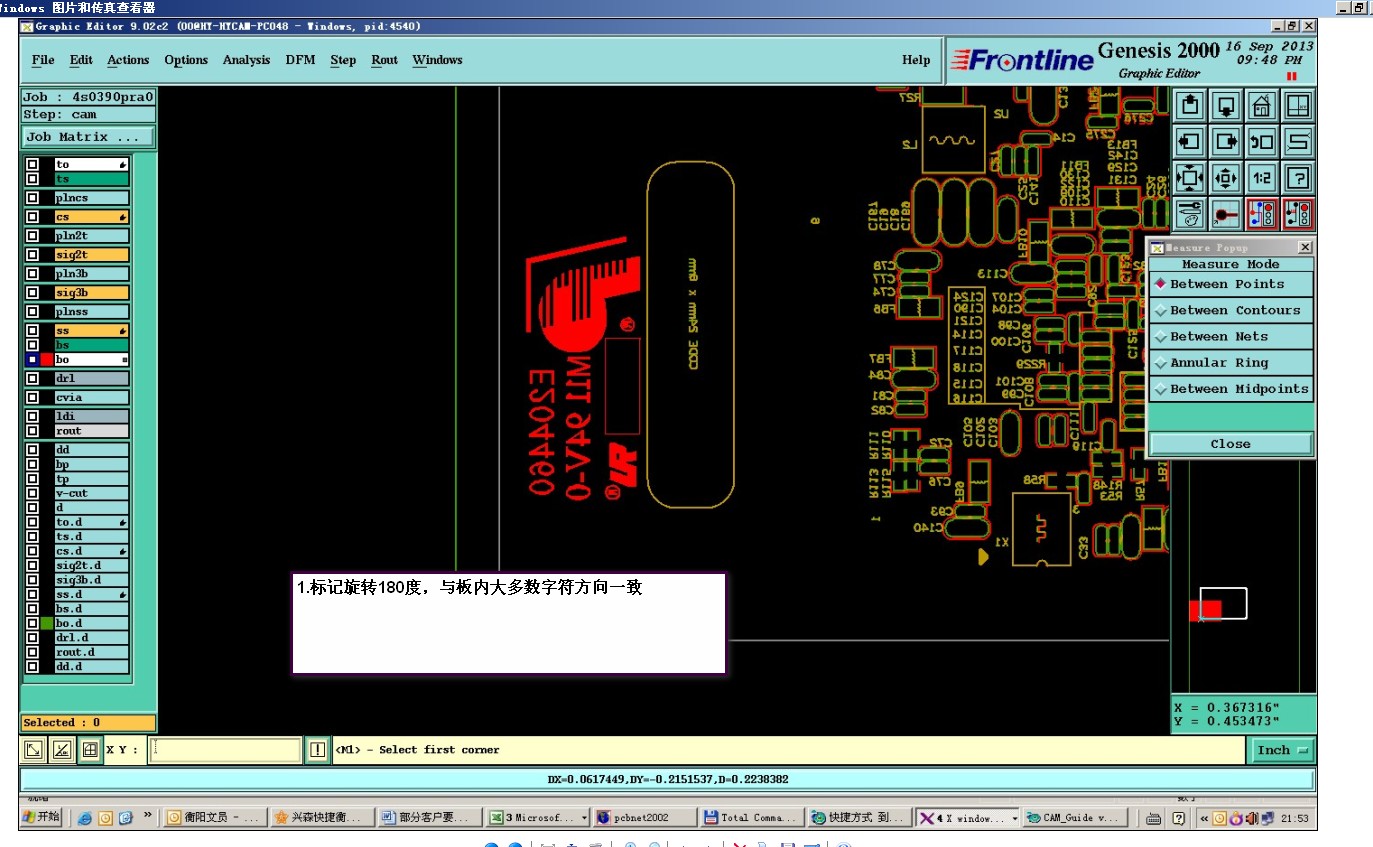This screenshot has height=847, width=1373.
Task: Open the Windows menu
Action: (x=437, y=60)
